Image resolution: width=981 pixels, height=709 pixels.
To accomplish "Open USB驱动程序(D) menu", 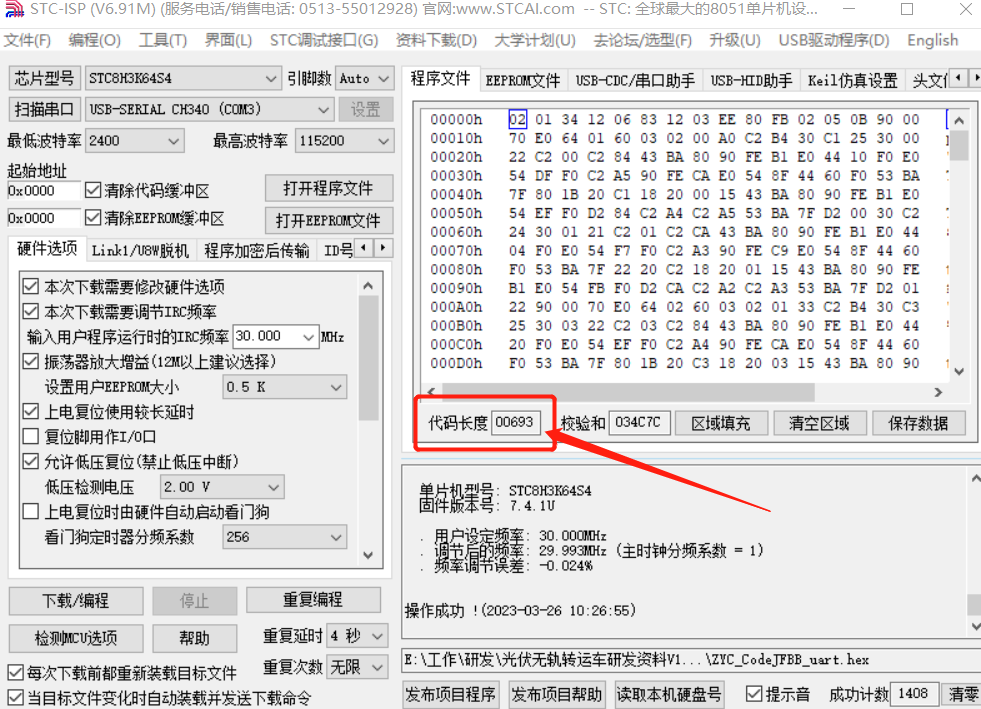I will (x=833, y=41).
